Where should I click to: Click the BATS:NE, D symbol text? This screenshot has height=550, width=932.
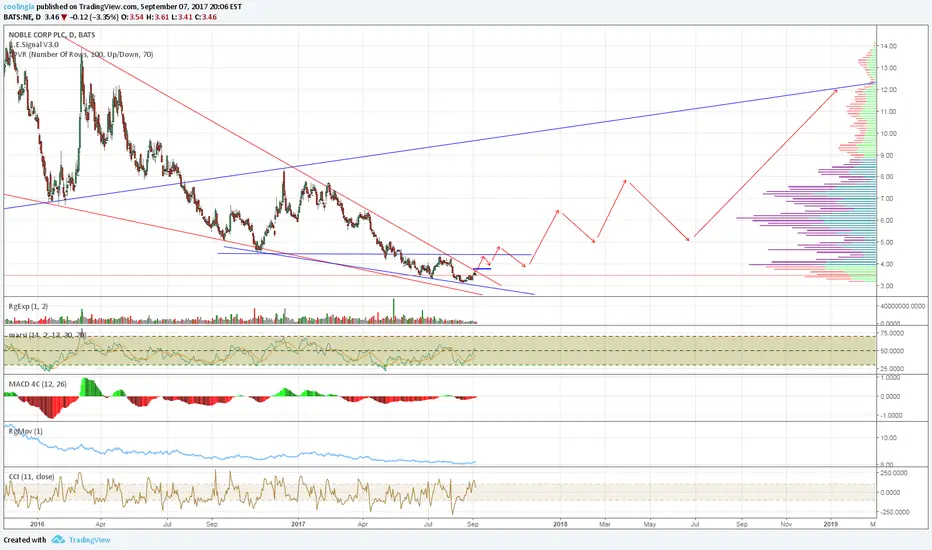[23, 17]
